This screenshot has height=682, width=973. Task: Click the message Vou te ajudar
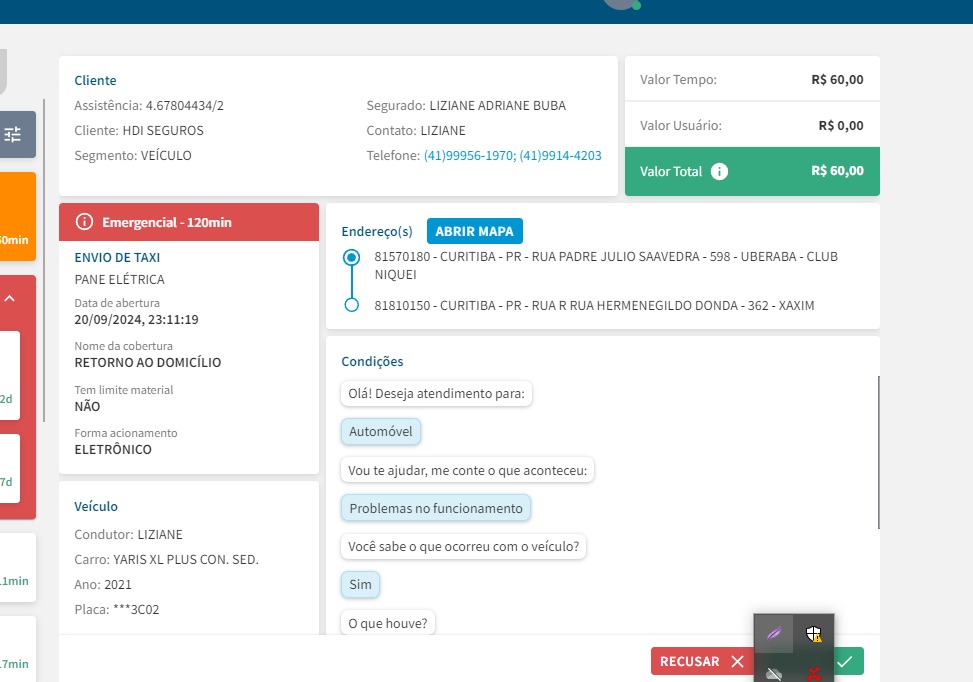pos(467,470)
